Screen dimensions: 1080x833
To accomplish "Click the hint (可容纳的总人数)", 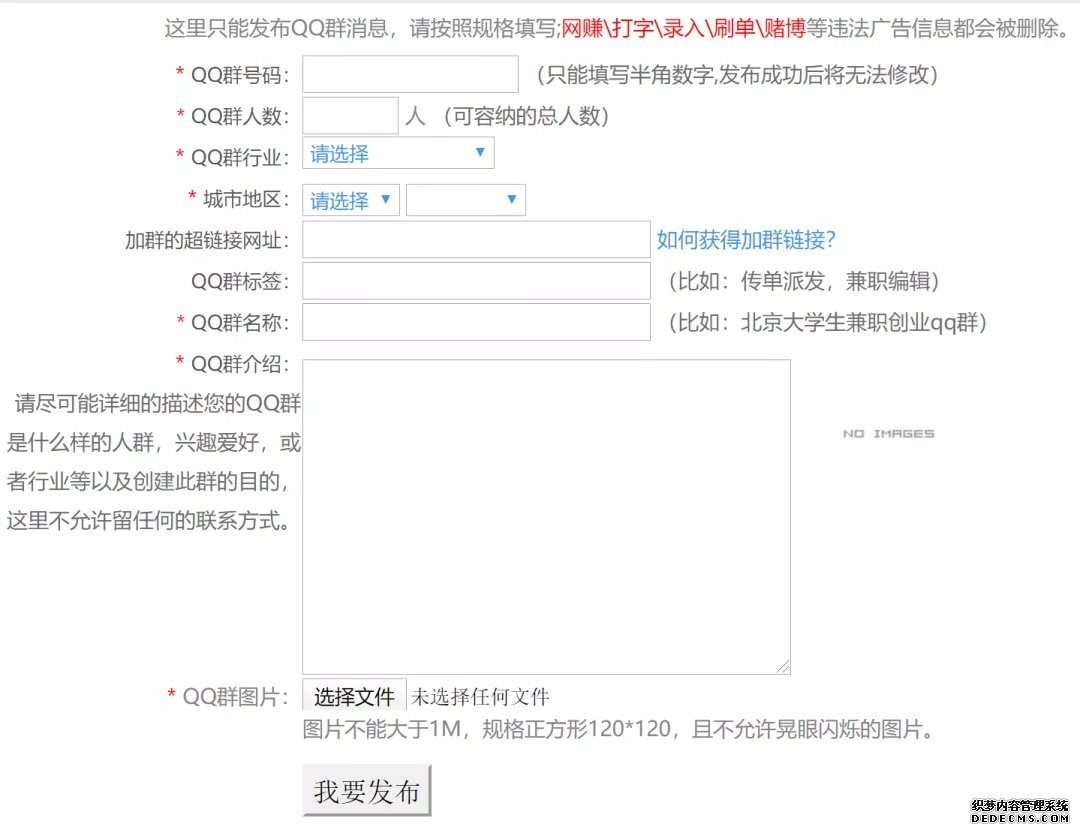I will point(526,116).
